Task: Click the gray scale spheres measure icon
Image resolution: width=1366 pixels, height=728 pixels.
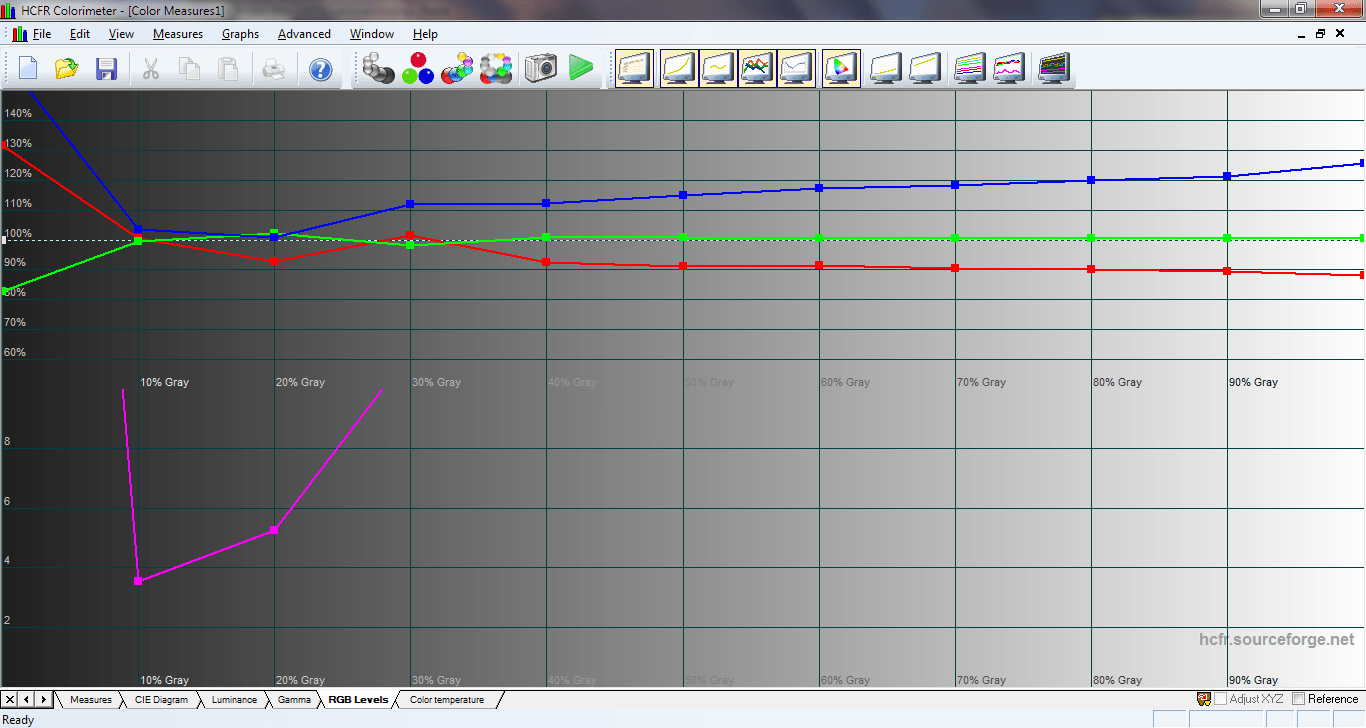Action: click(379, 69)
